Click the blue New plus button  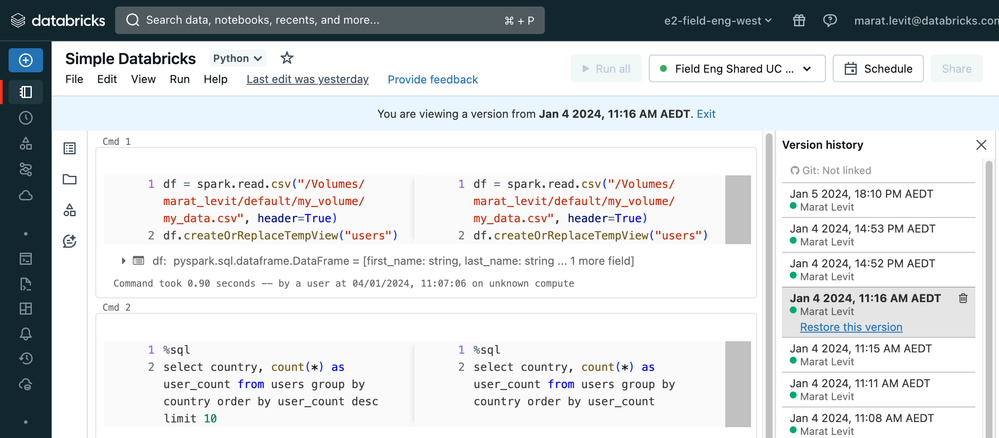point(25,60)
